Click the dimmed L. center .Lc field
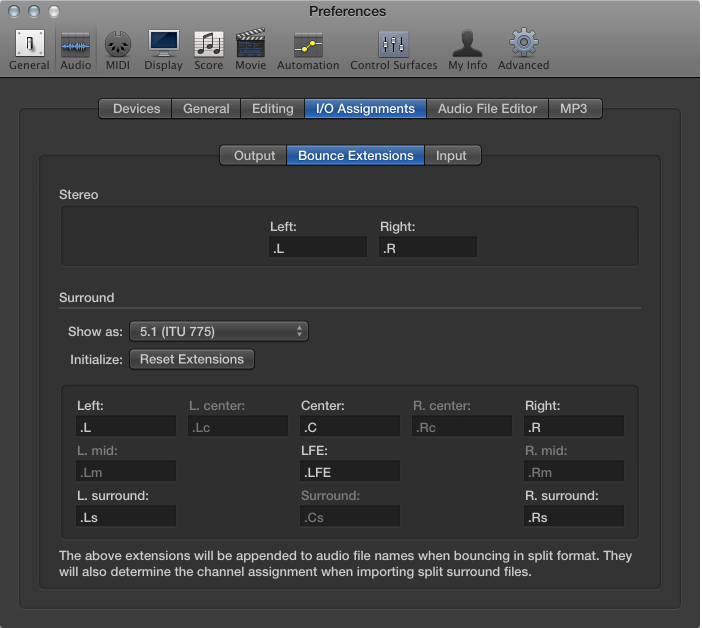This screenshot has height=628, width=702. pyautogui.click(x=238, y=427)
